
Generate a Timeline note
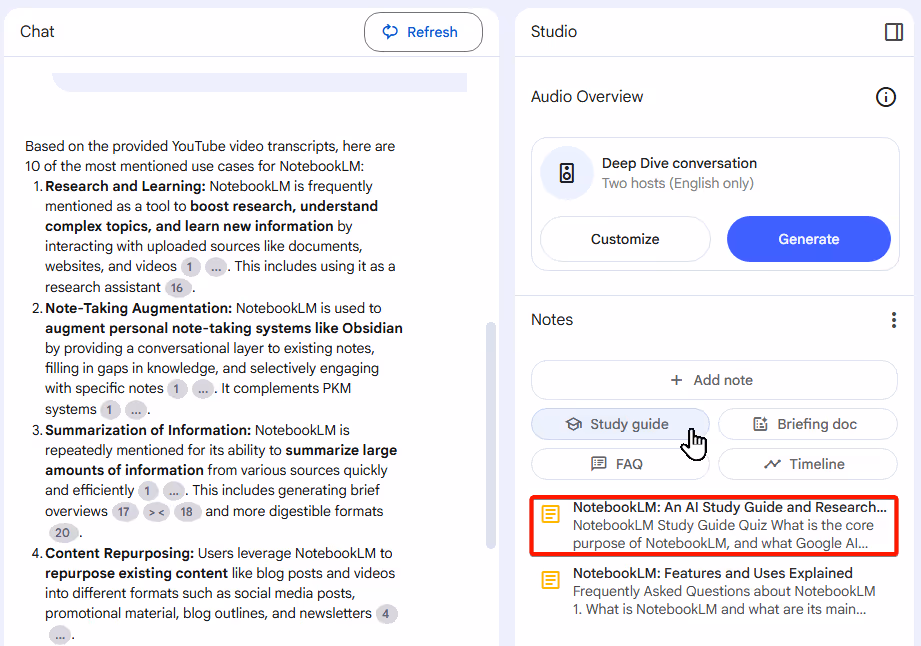pyautogui.click(x=808, y=464)
